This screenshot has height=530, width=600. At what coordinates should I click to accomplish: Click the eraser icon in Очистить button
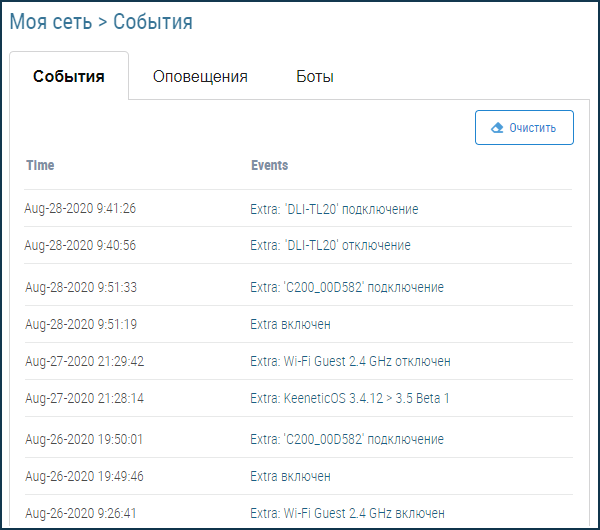[497, 128]
